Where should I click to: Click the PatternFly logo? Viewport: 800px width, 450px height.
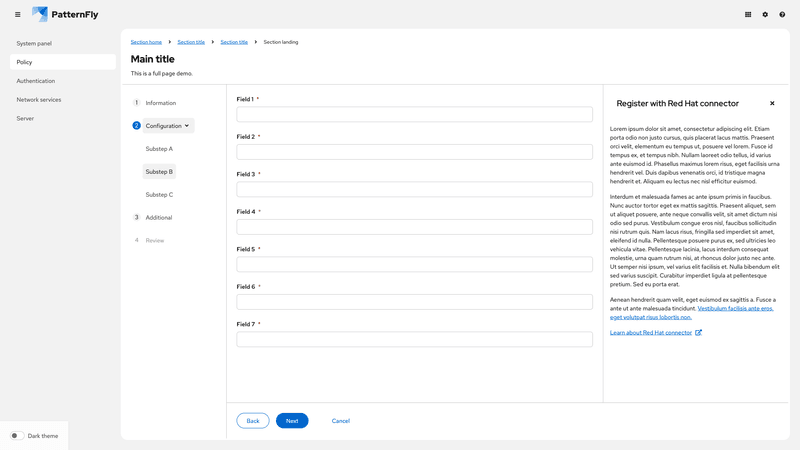click(65, 15)
